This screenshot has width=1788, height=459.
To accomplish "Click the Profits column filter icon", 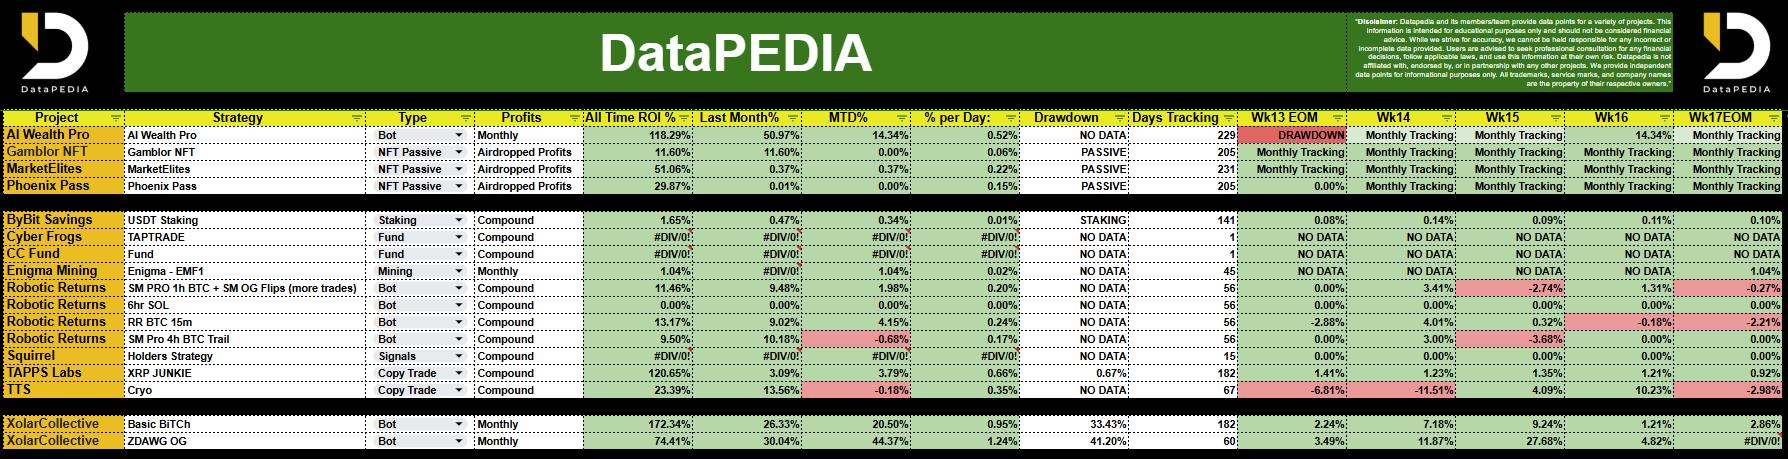I will coord(574,118).
